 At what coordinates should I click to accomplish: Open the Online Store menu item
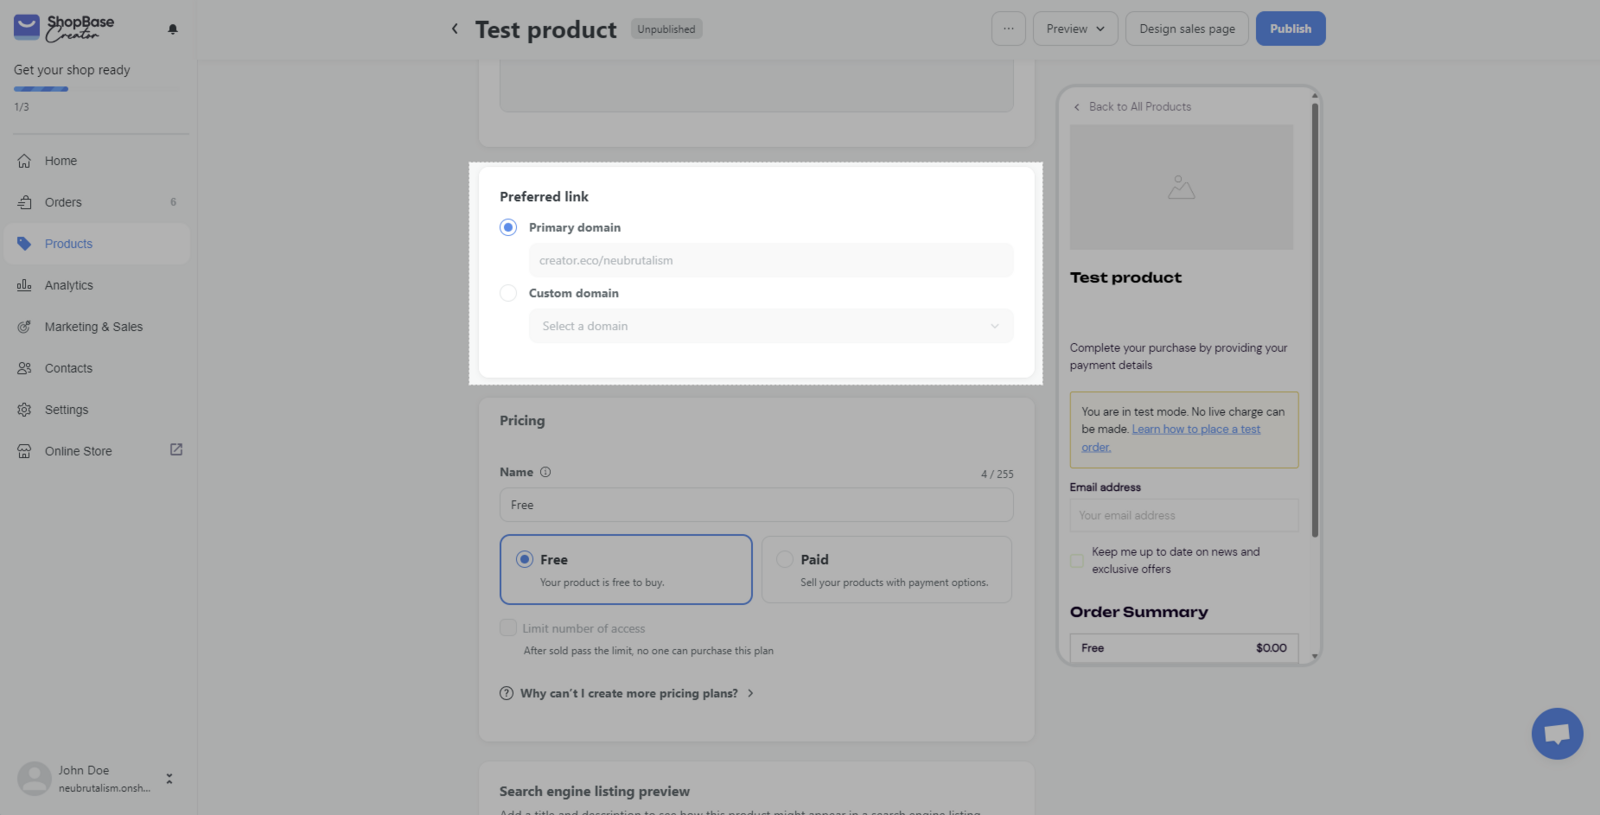[97, 451]
